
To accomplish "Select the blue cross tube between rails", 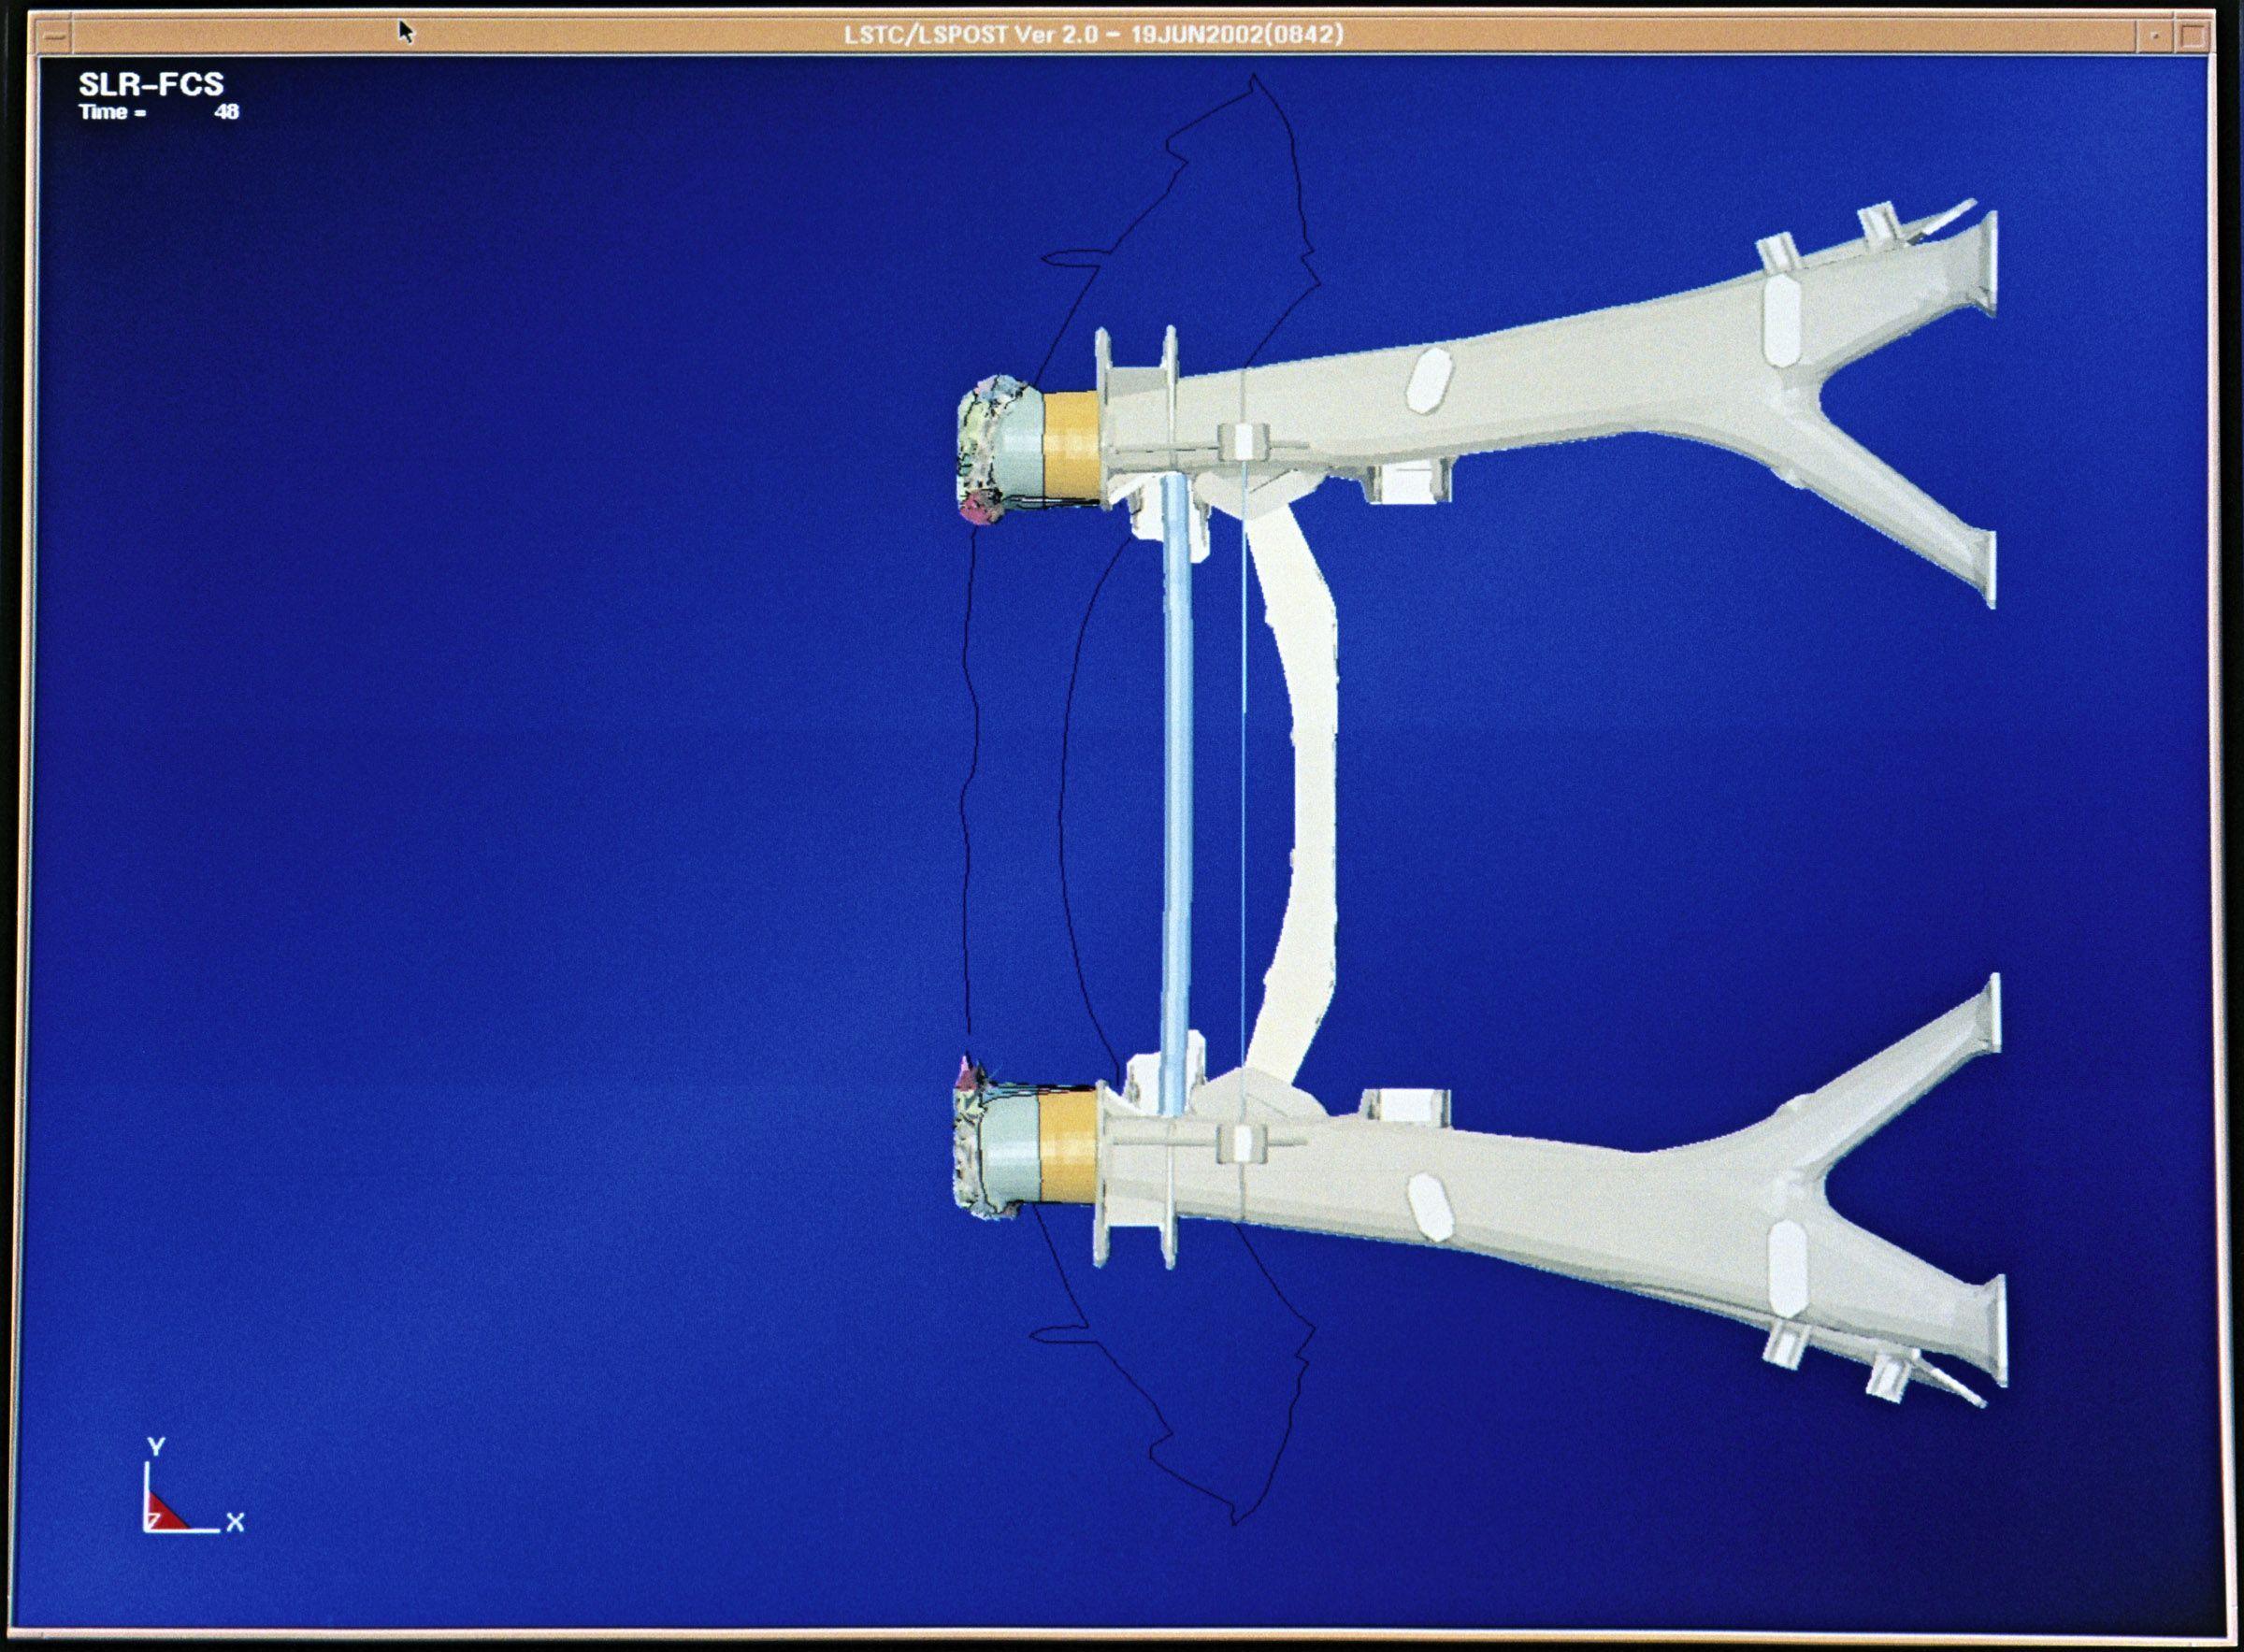I will tap(1180, 795).
